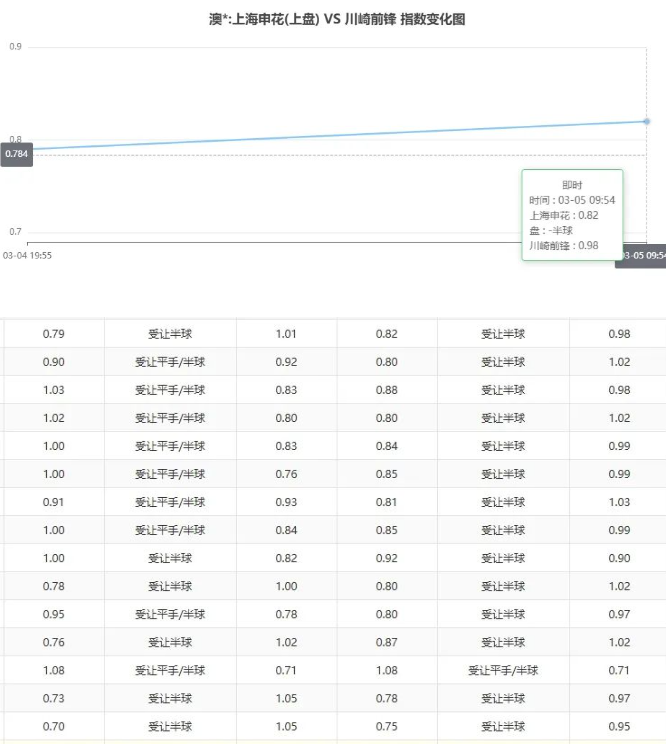The height and width of the screenshot is (747, 666).
Task: Click the 0.91 odds cell
Action: point(54,502)
